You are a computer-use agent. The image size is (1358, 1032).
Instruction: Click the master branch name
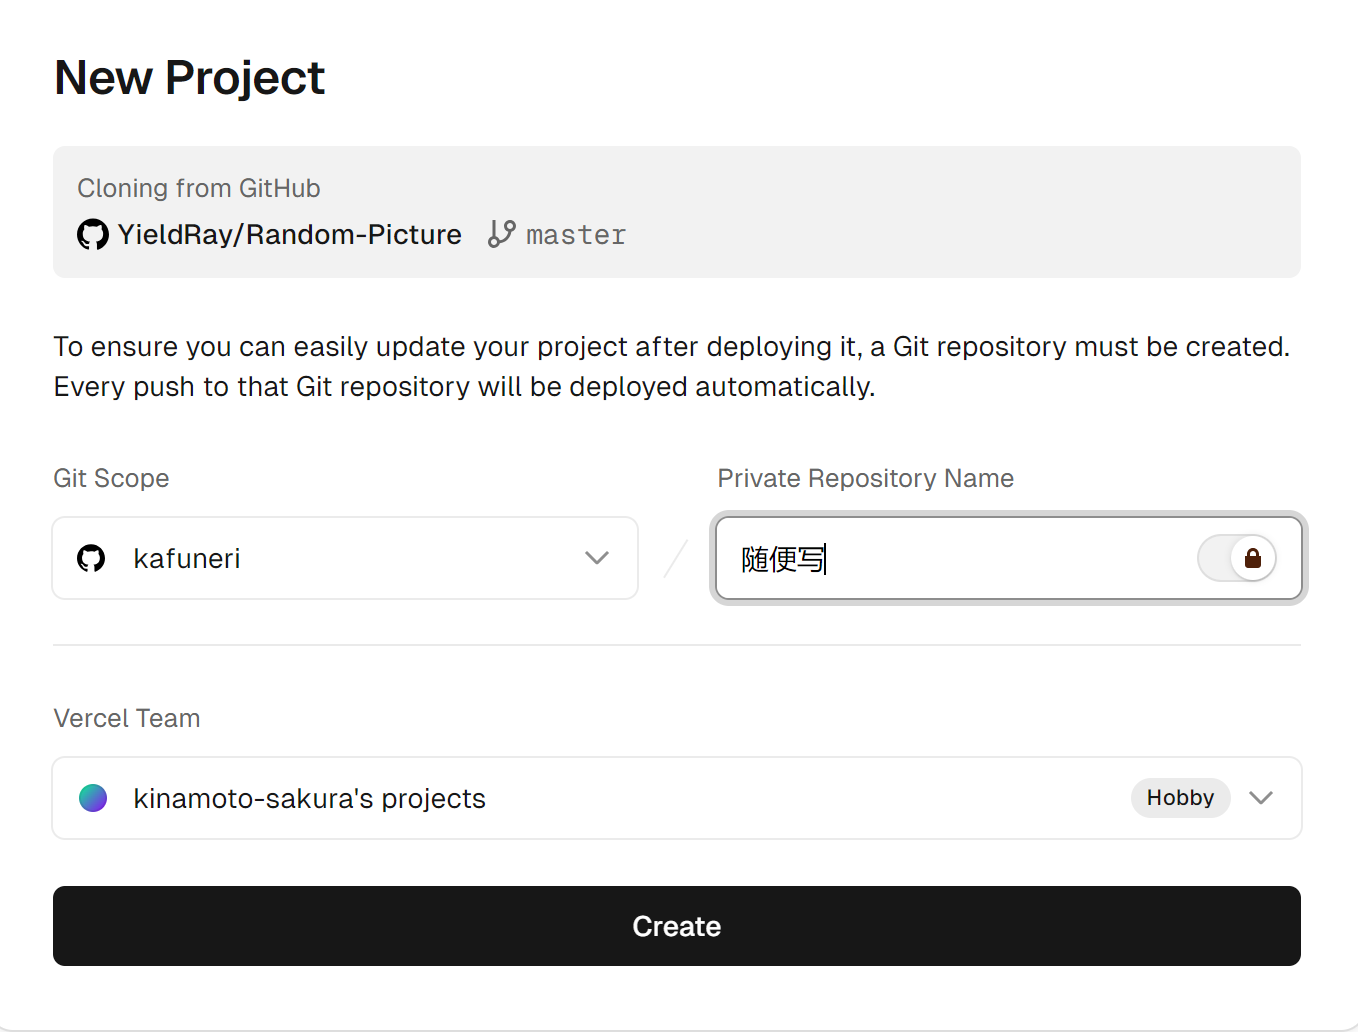point(576,235)
